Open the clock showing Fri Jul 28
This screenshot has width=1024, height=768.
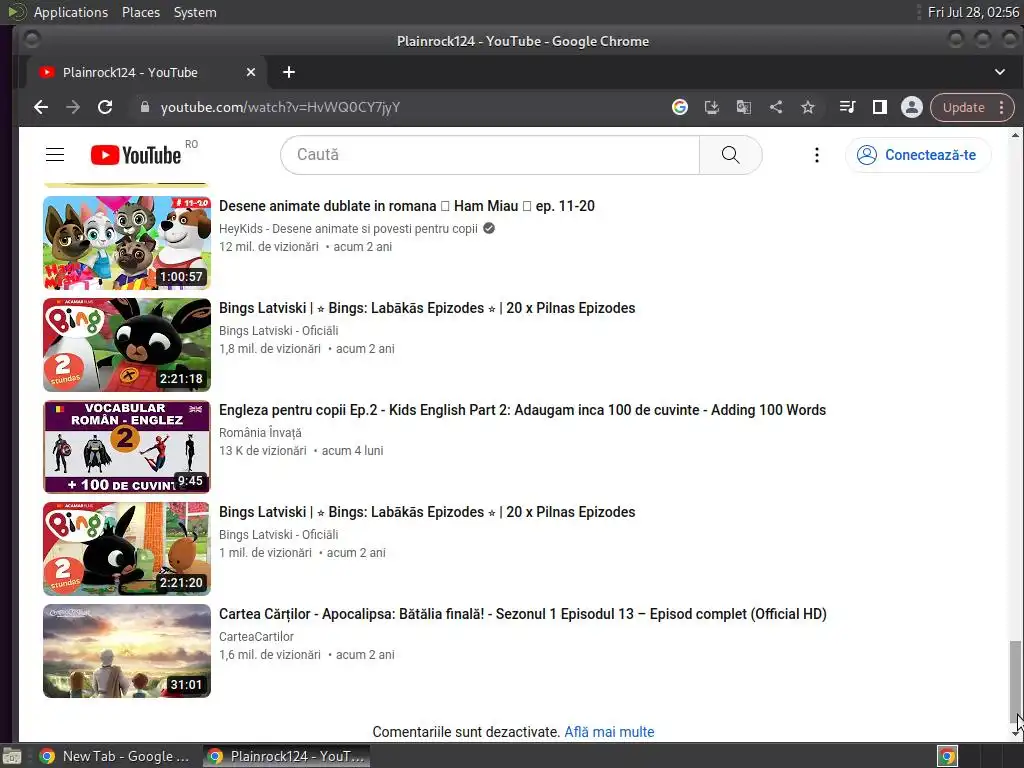pyautogui.click(x=973, y=12)
